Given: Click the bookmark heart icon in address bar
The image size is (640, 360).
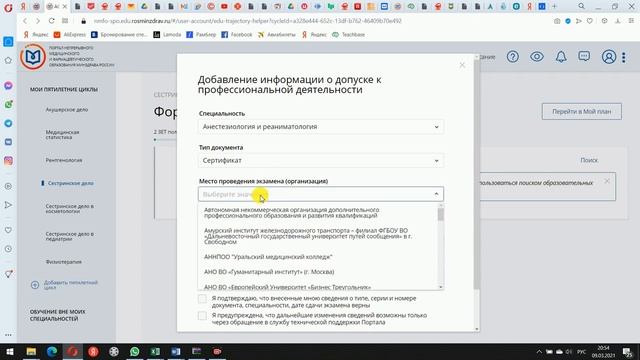Looking at the screenshot, I should pyautogui.click(x=590, y=21).
